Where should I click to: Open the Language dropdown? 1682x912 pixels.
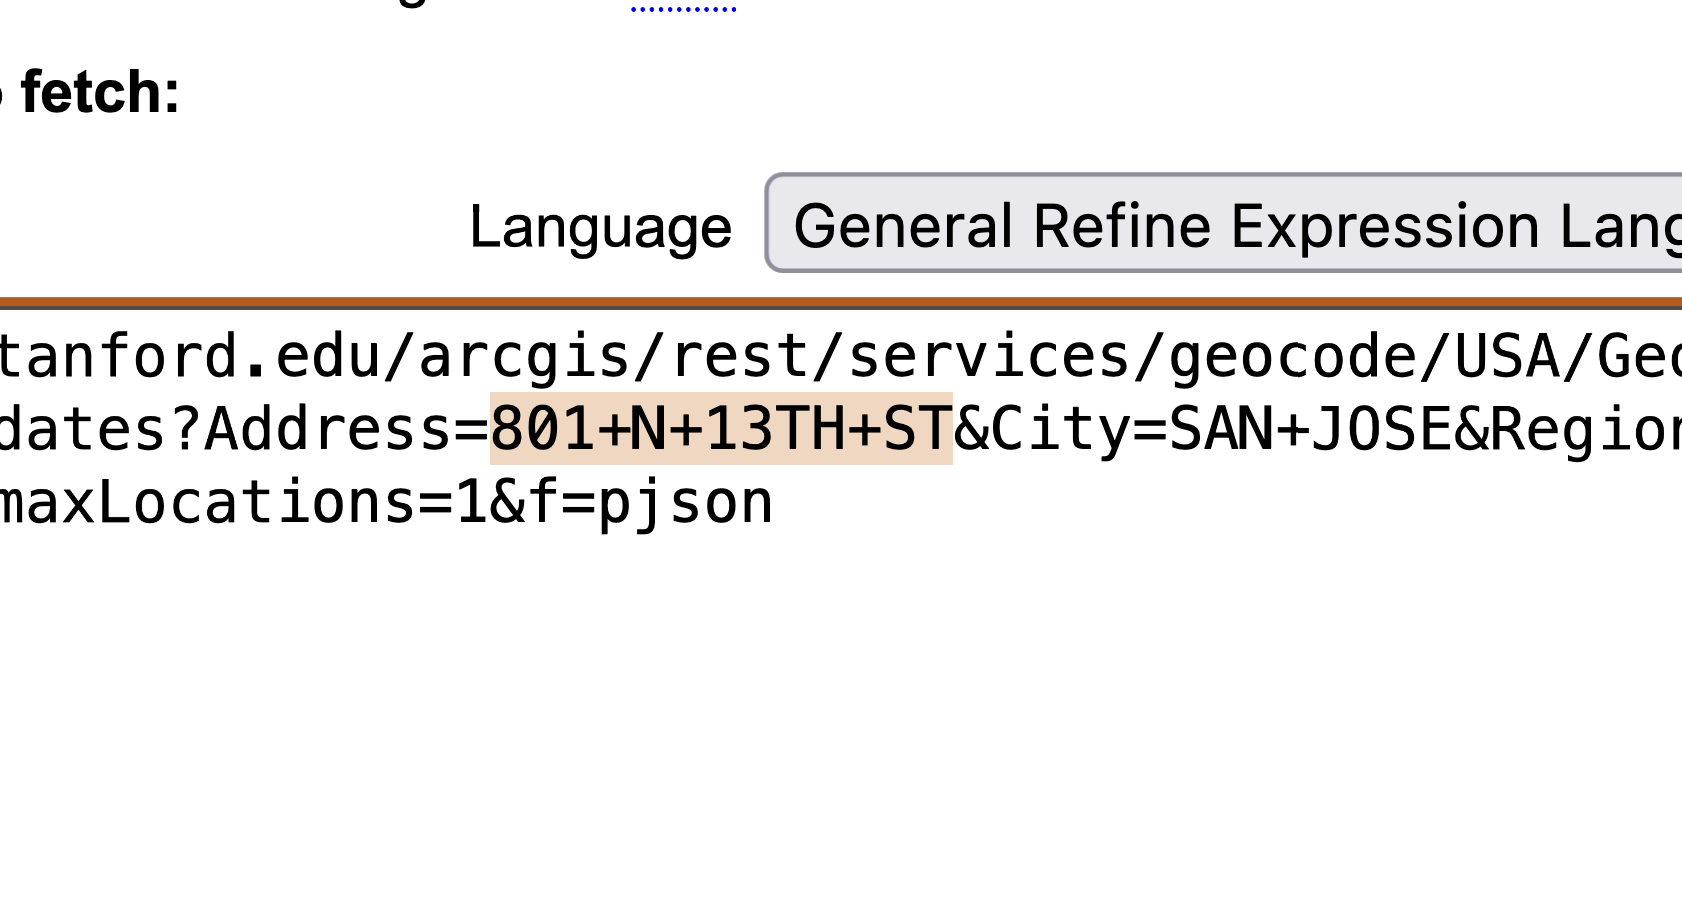pos(1222,223)
